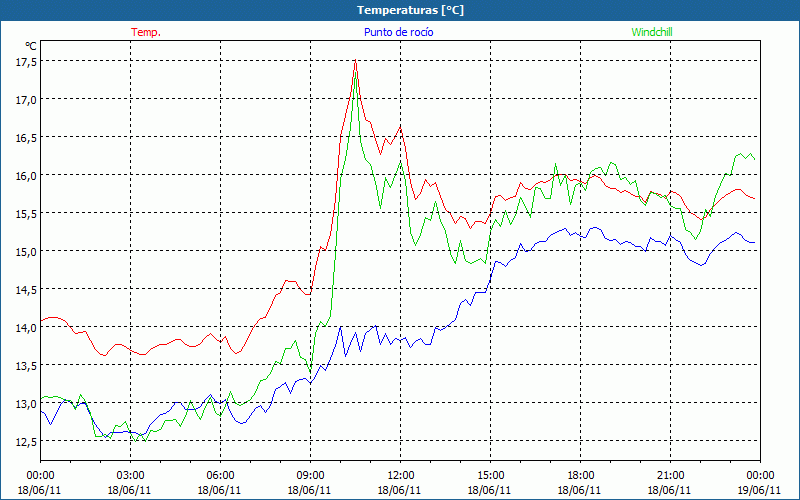Click the 17,0 y-axis value
The height and width of the screenshot is (500, 800).
(27, 99)
